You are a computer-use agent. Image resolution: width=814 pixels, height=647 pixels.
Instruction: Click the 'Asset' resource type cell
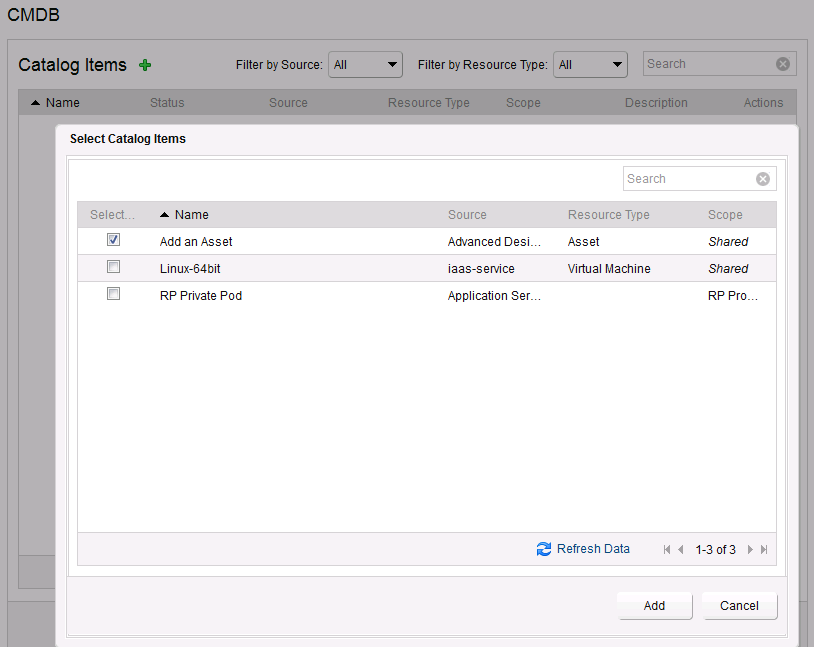[x=584, y=241]
